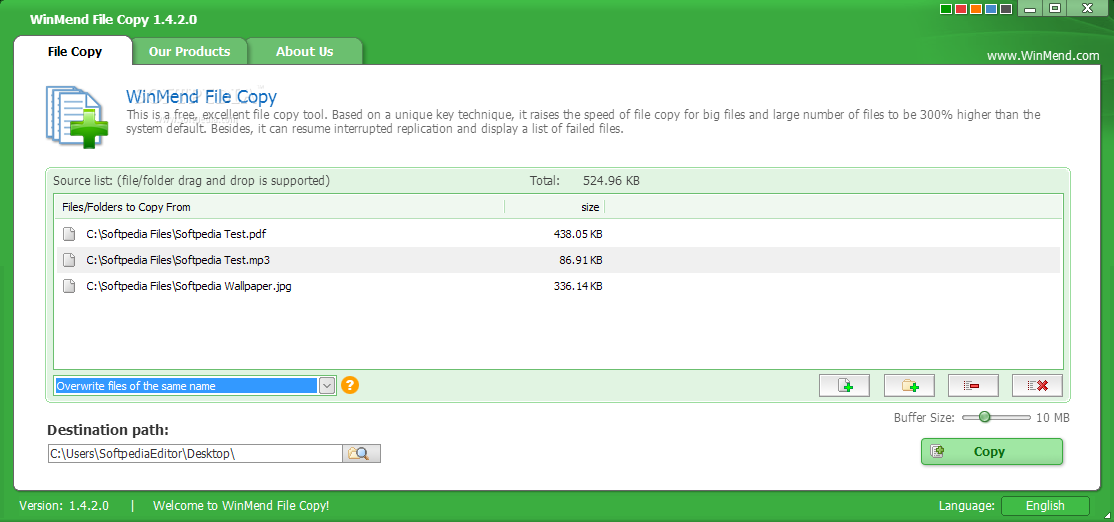Switch to the File Copy tab
Screen dimensions: 1114x522
click(x=75, y=51)
